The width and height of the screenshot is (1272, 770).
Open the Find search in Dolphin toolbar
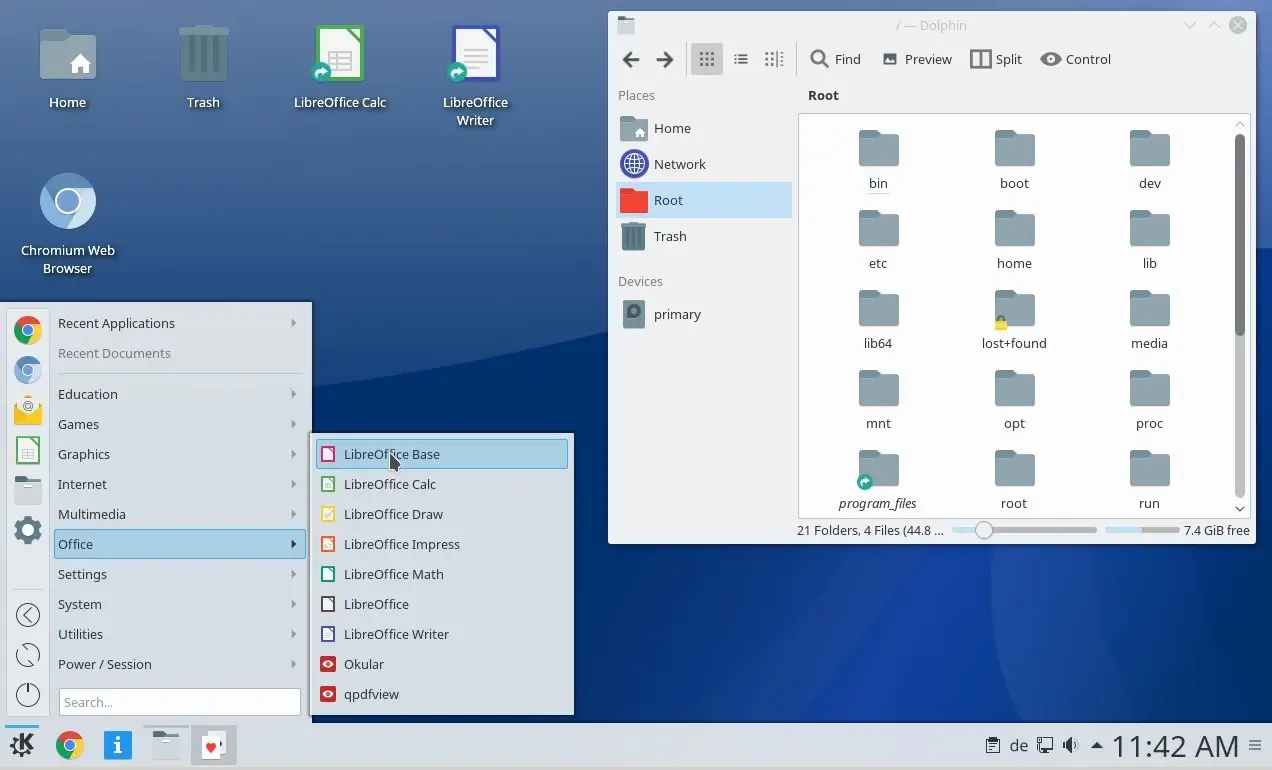(x=835, y=59)
